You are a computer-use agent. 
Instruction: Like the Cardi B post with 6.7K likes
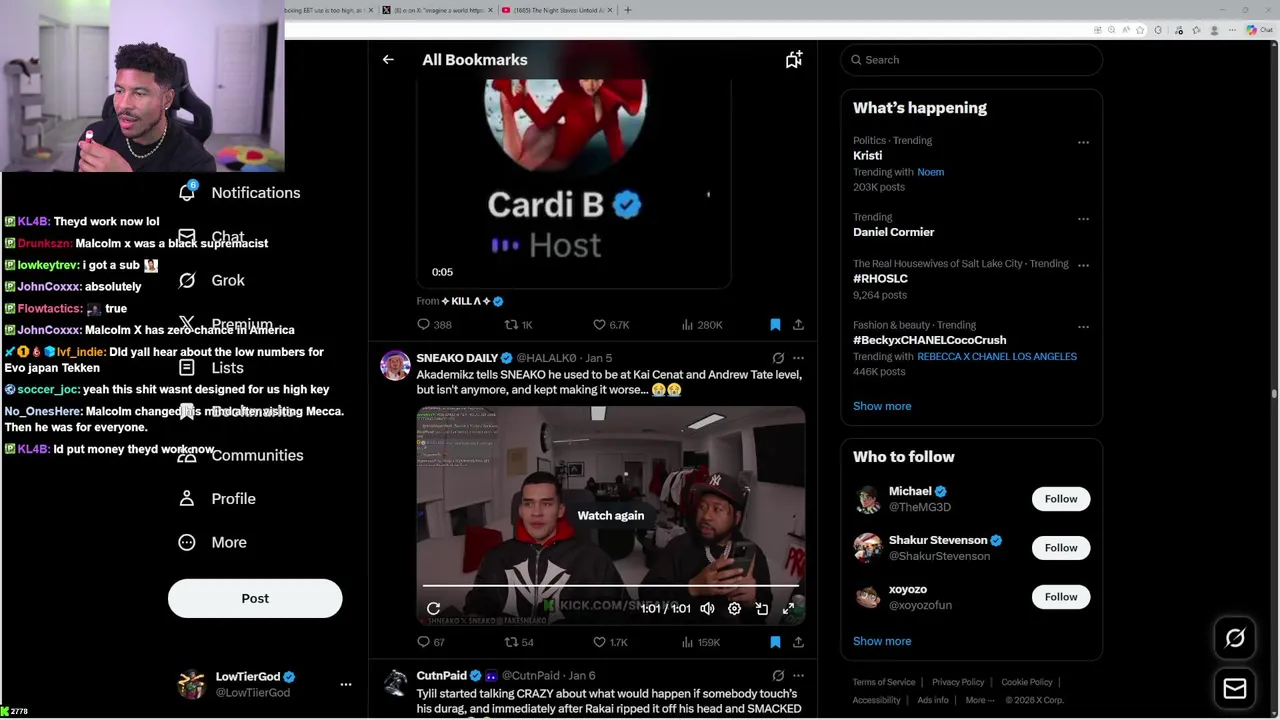tap(611, 325)
